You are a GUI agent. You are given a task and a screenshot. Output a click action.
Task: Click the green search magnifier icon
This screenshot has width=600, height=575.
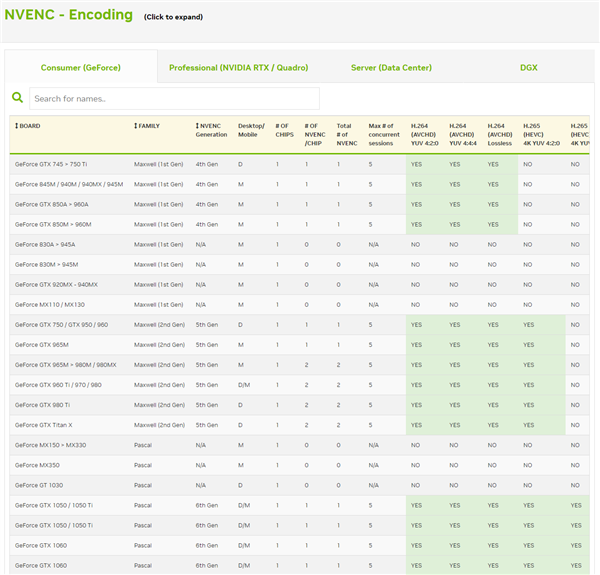point(17,98)
